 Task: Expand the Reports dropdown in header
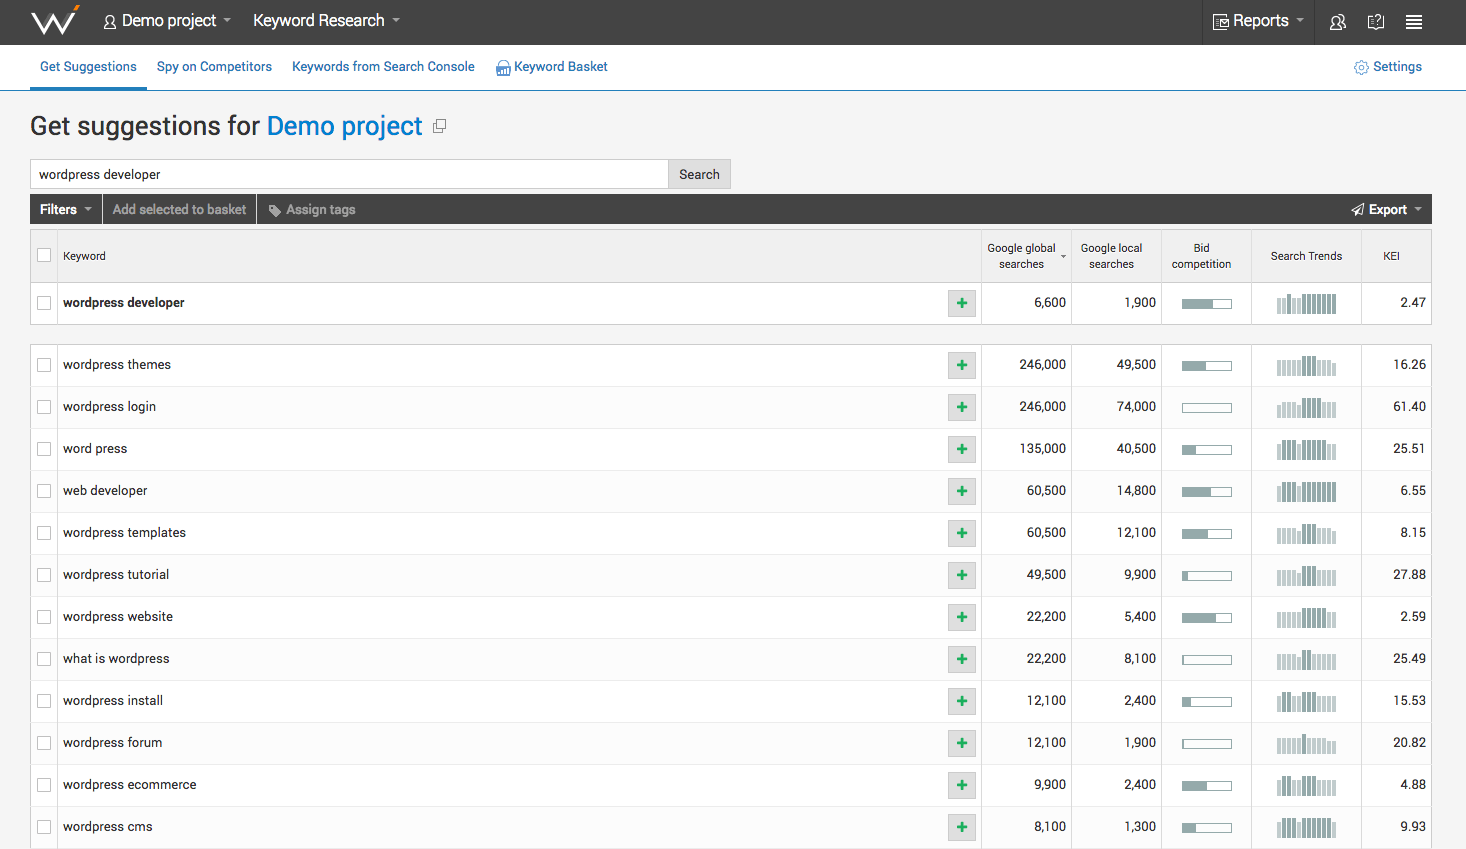(x=1258, y=21)
